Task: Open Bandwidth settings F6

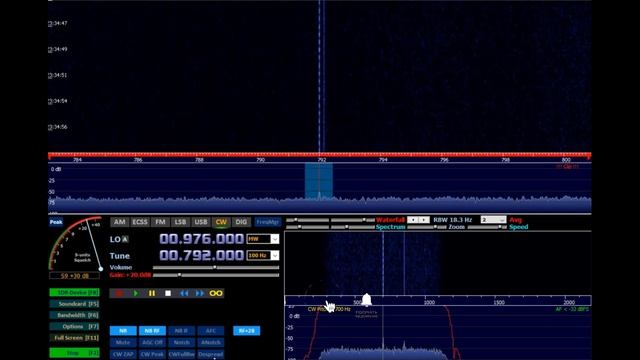Action: tap(74, 315)
